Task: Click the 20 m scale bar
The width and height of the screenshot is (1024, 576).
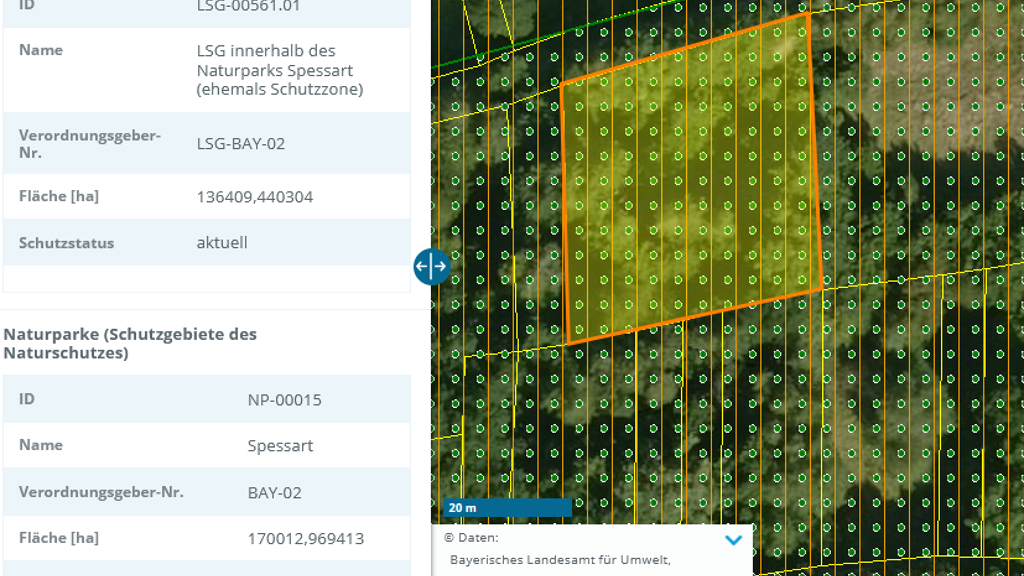Action: pyautogui.click(x=508, y=508)
